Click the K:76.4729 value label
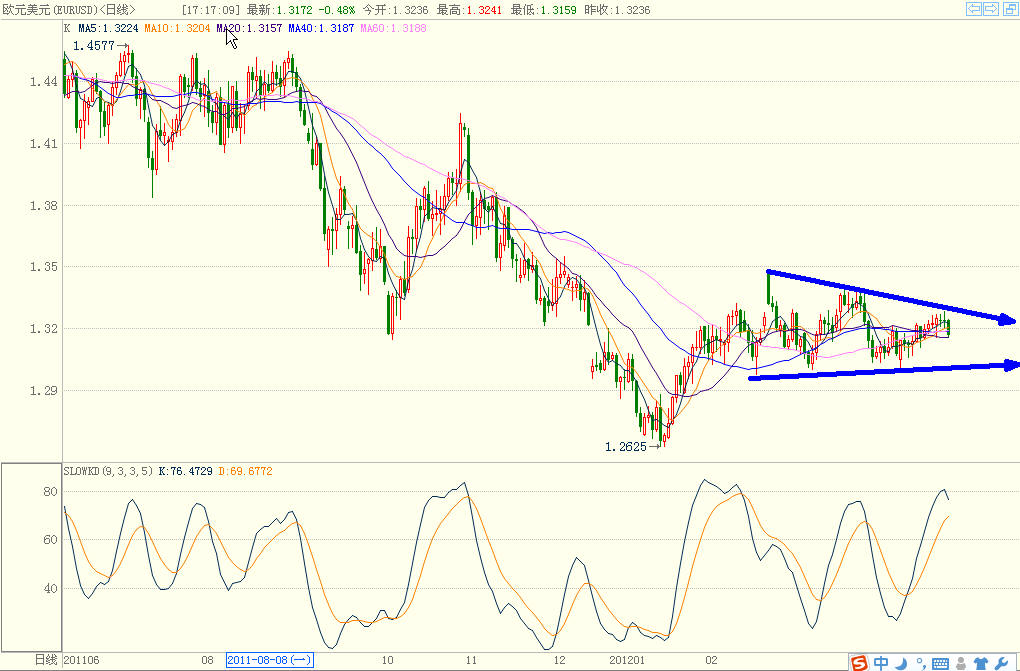Screen dimensions: 1020x671 [185, 471]
